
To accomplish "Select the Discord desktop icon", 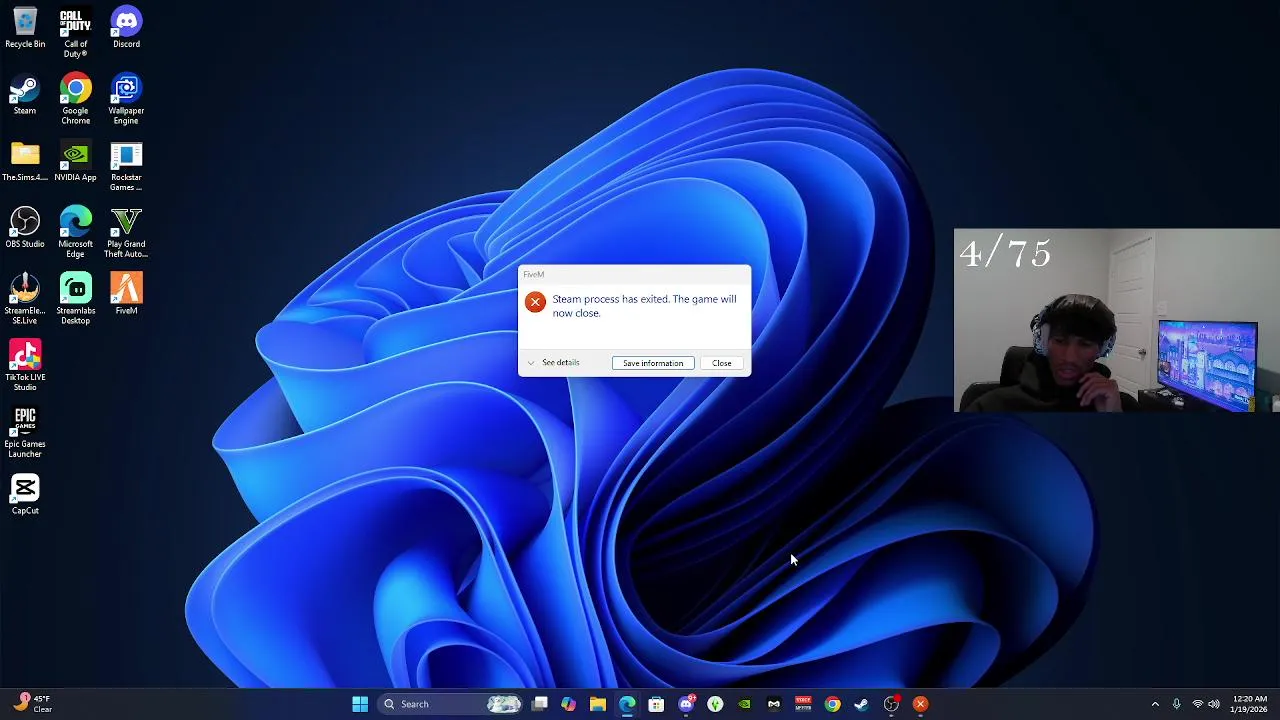I will pos(126,28).
